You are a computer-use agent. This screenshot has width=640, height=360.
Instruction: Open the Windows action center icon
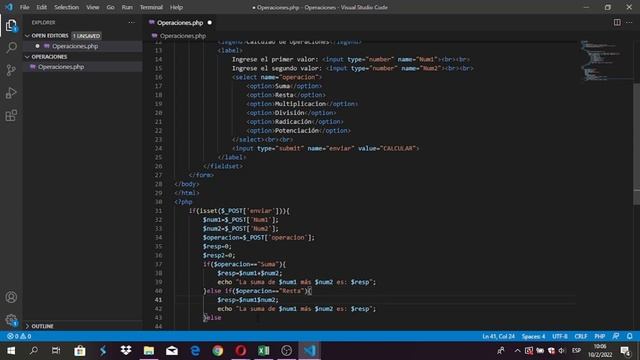(x=625, y=351)
